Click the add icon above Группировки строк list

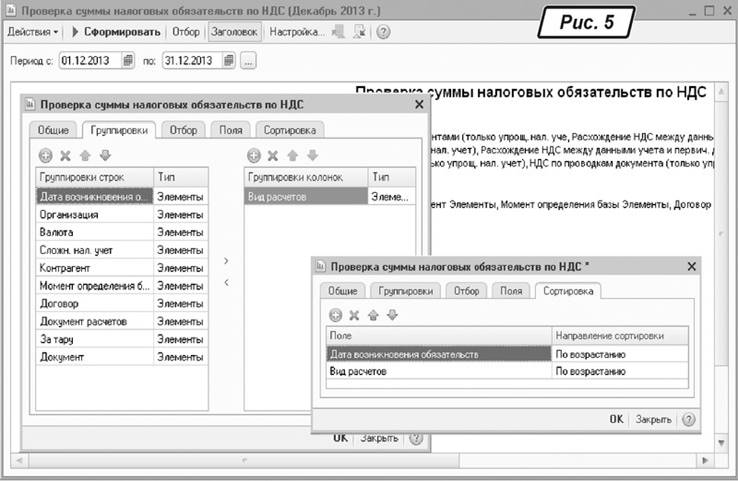coord(45,155)
